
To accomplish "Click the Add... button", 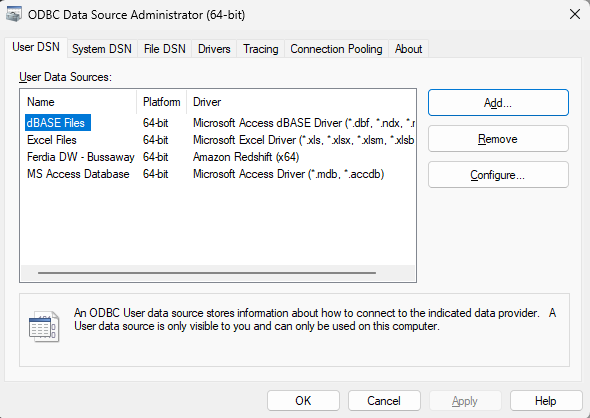I will 498,103.
